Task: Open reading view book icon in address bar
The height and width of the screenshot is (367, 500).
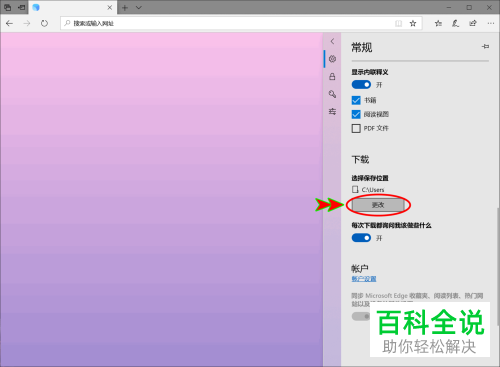Action: pos(398,23)
